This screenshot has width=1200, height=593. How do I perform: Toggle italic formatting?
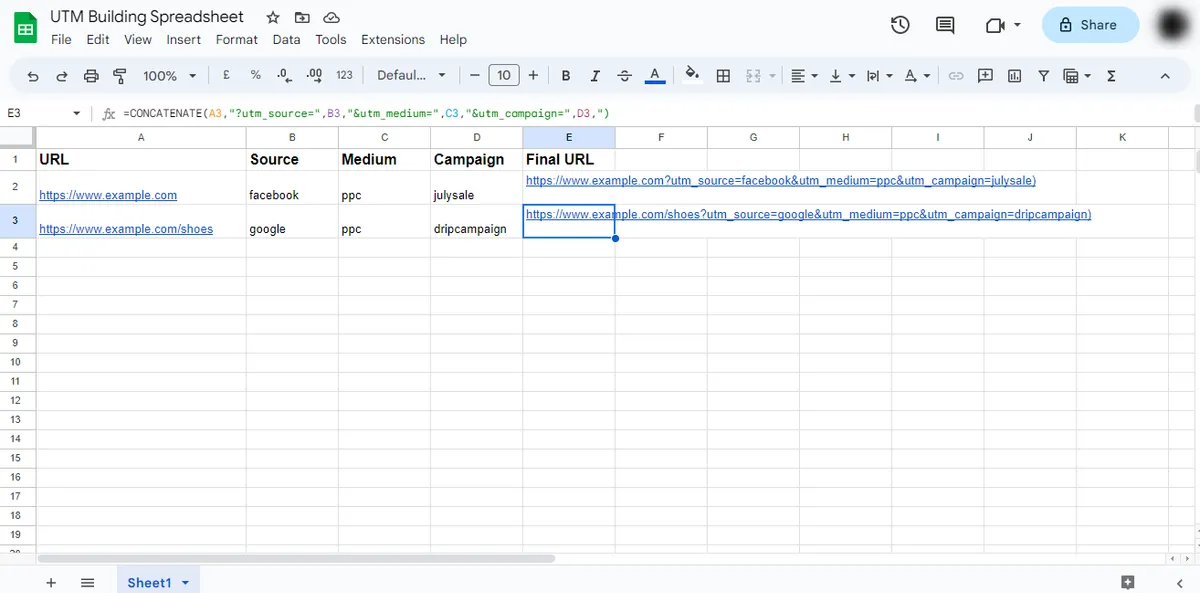[594, 75]
